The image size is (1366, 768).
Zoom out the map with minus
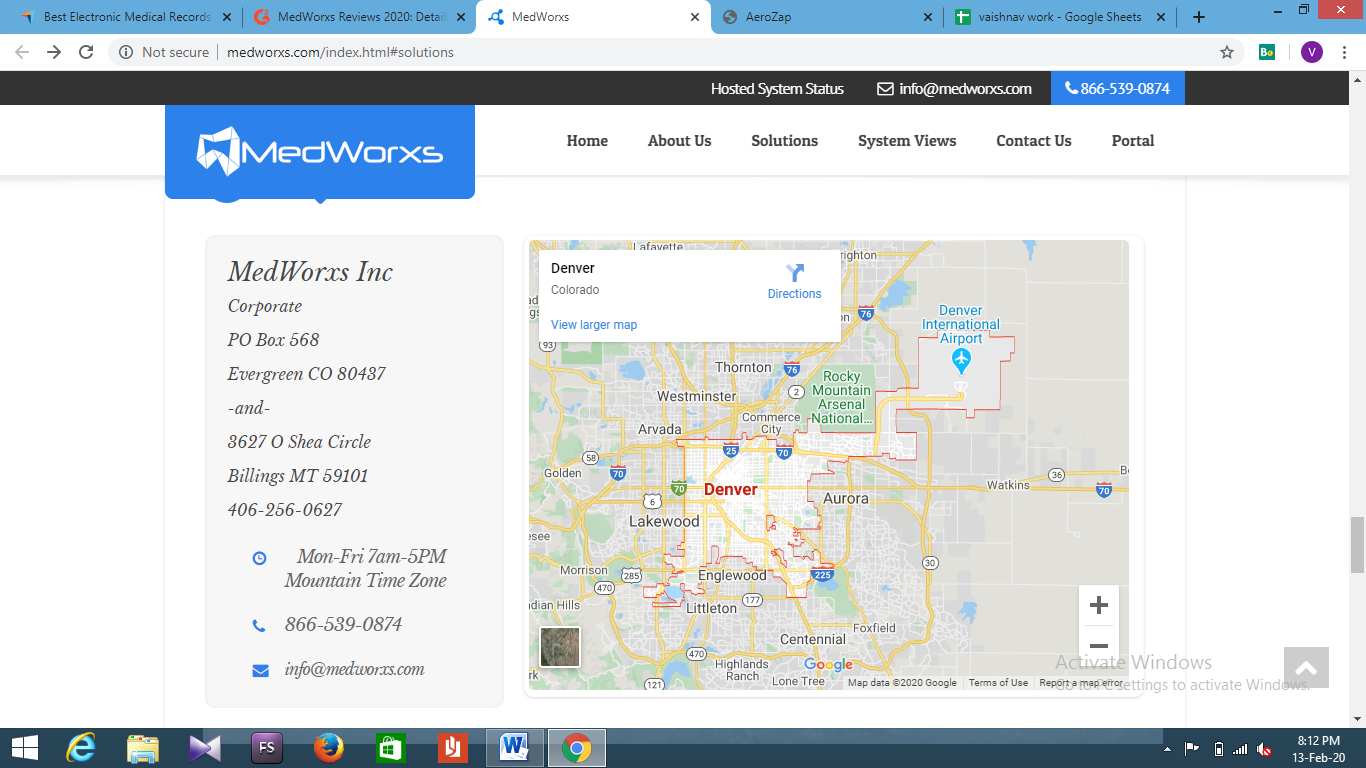pos(1099,646)
